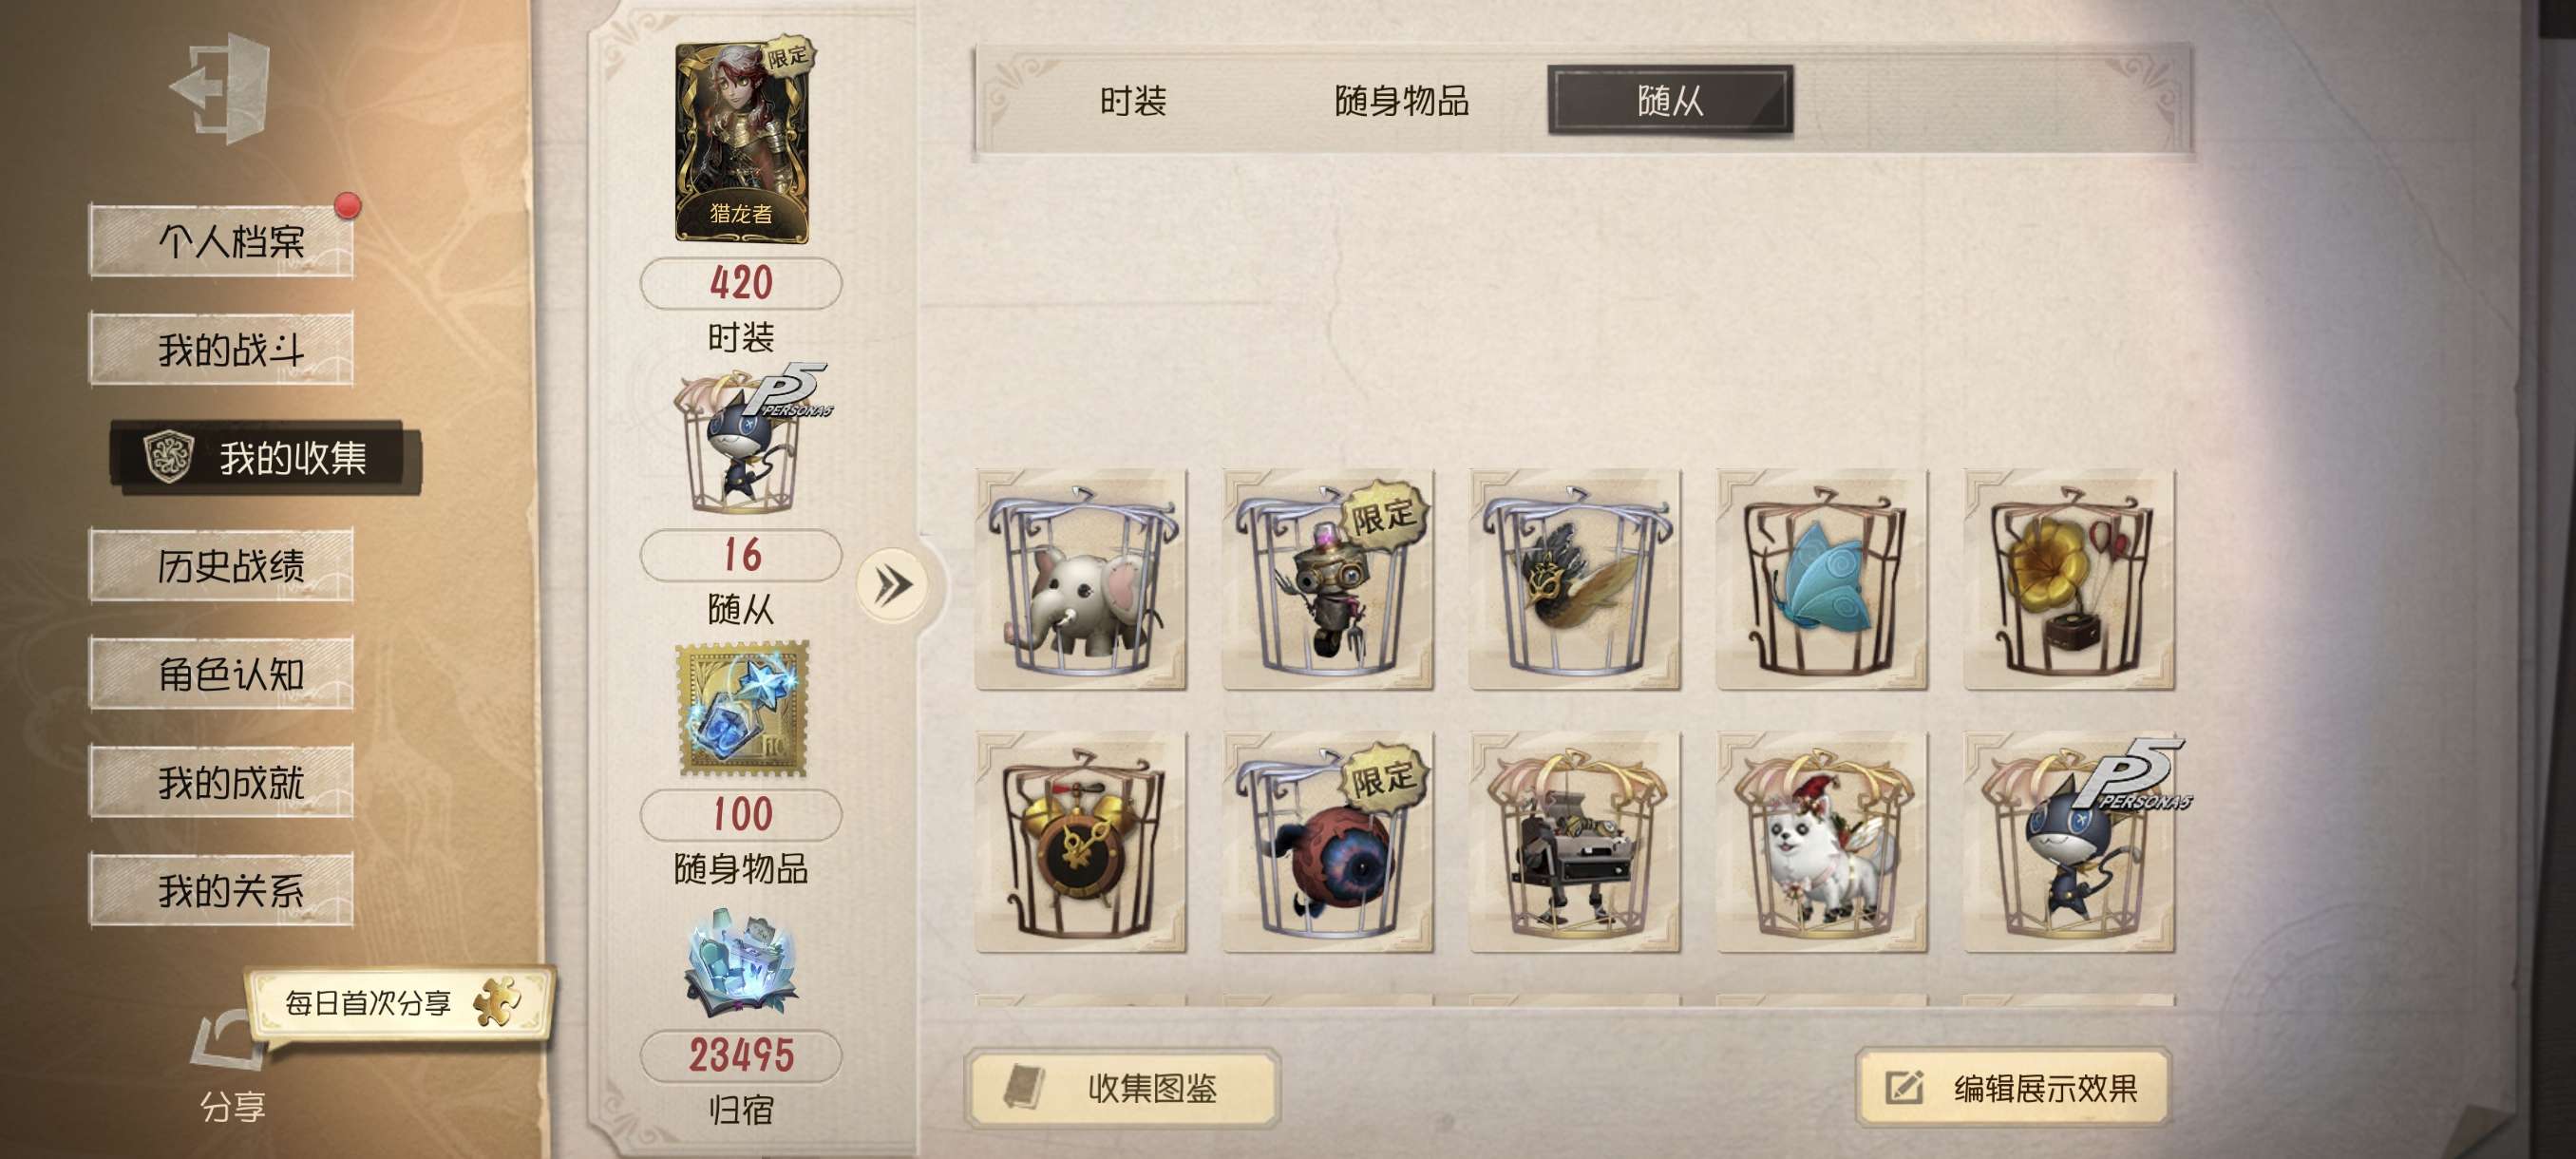Click 编辑展示效果 button

[x=2013, y=1087]
